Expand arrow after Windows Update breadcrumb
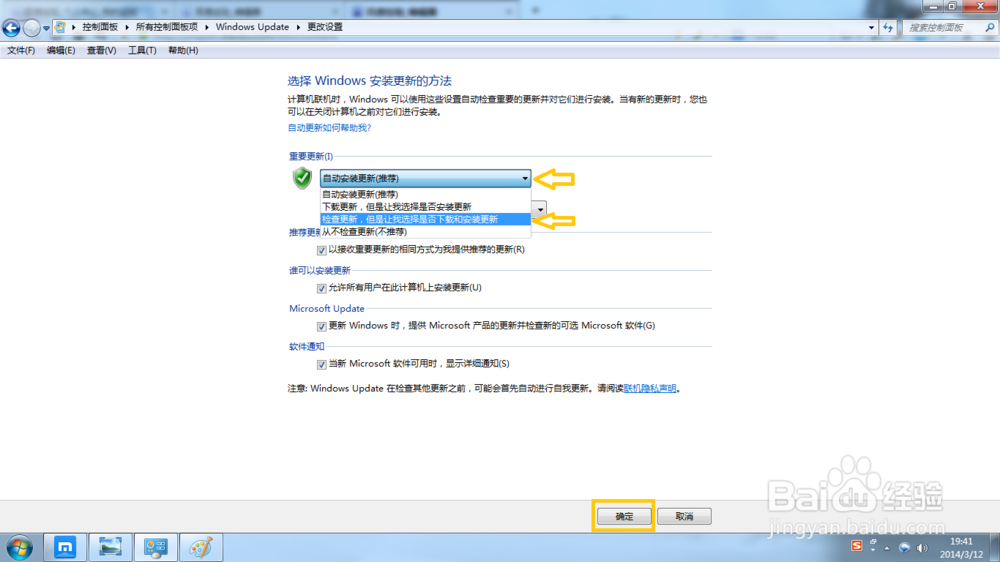The width and height of the screenshot is (1000, 562). (298, 27)
